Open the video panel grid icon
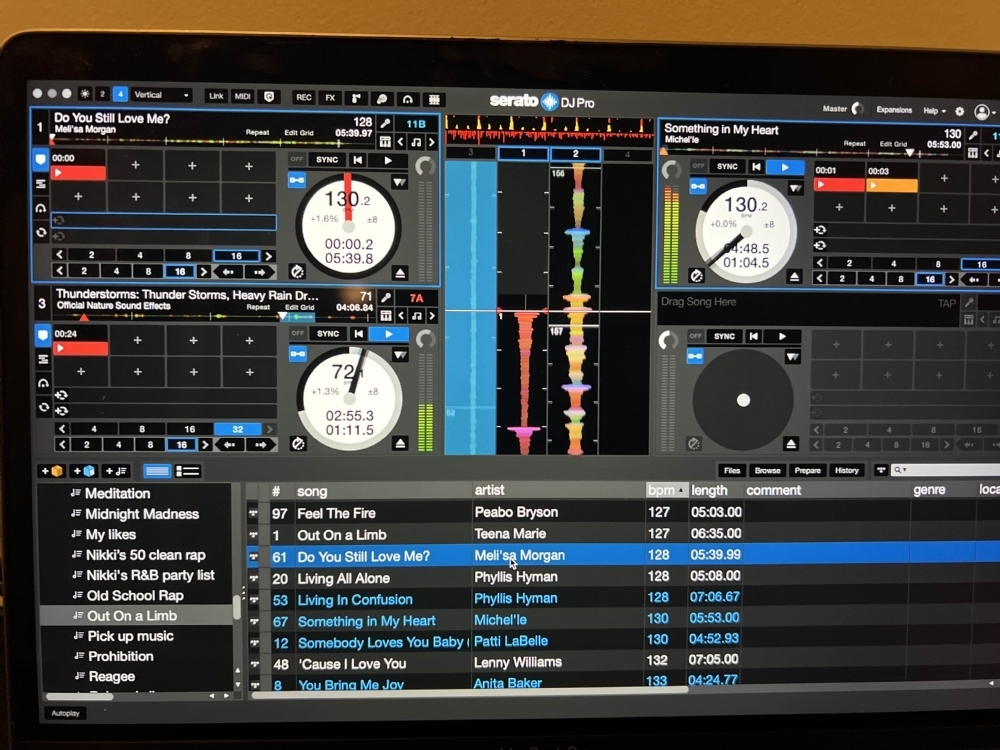1000x750 pixels. point(434,99)
